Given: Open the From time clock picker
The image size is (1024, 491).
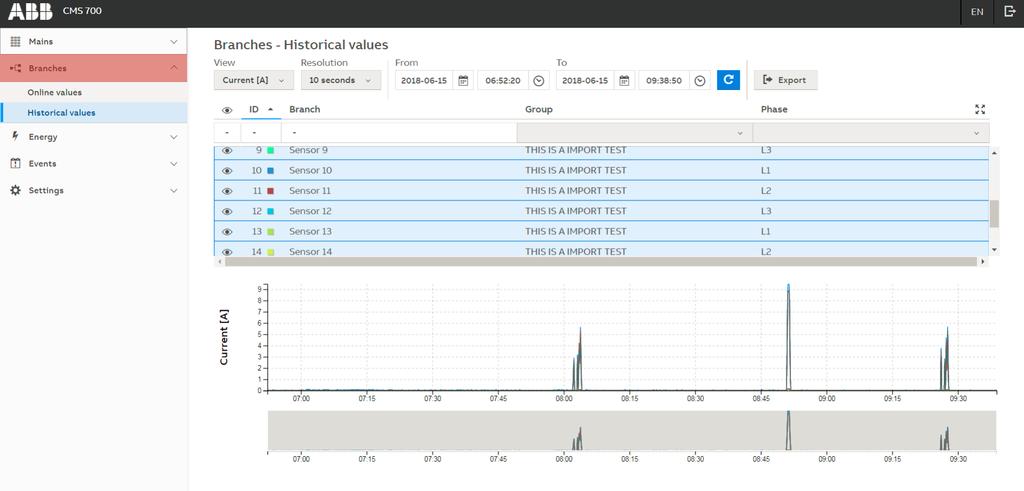Looking at the screenshot, I should pos(539,80).
